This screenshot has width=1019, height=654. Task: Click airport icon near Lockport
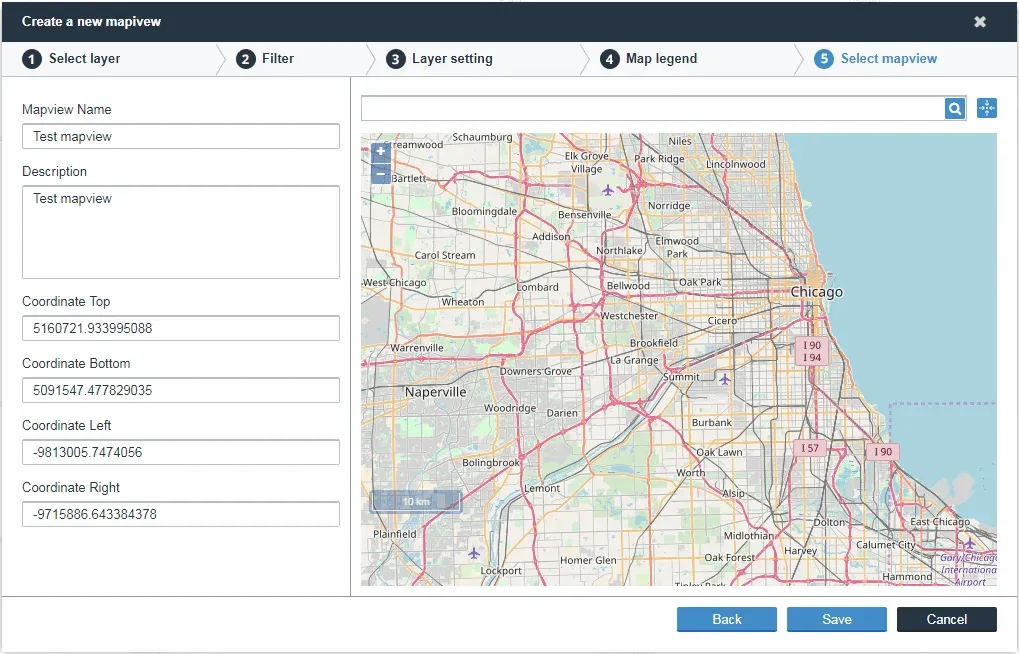point(474,553)
